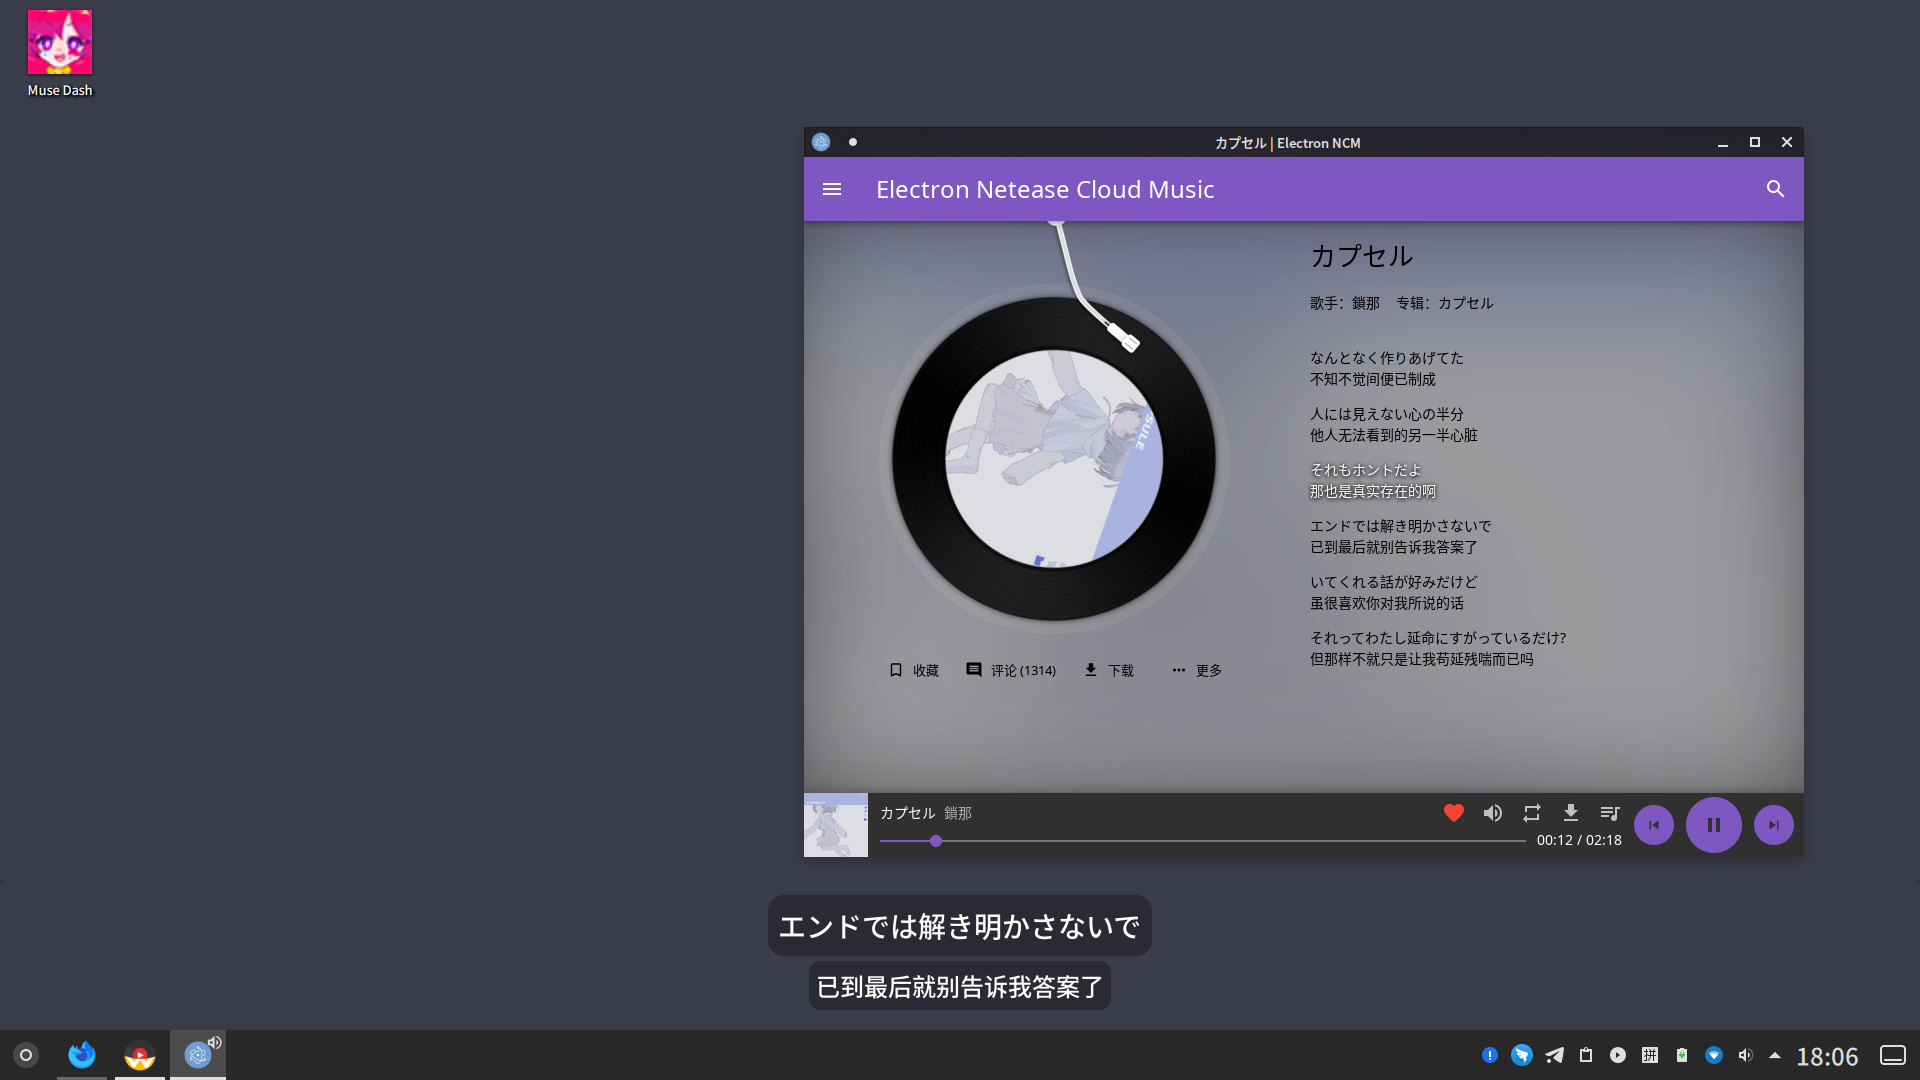The width and height of the screenshot is (1920, 1080).
Task: Mute audio via the player volume icon
Action: 1492,813
